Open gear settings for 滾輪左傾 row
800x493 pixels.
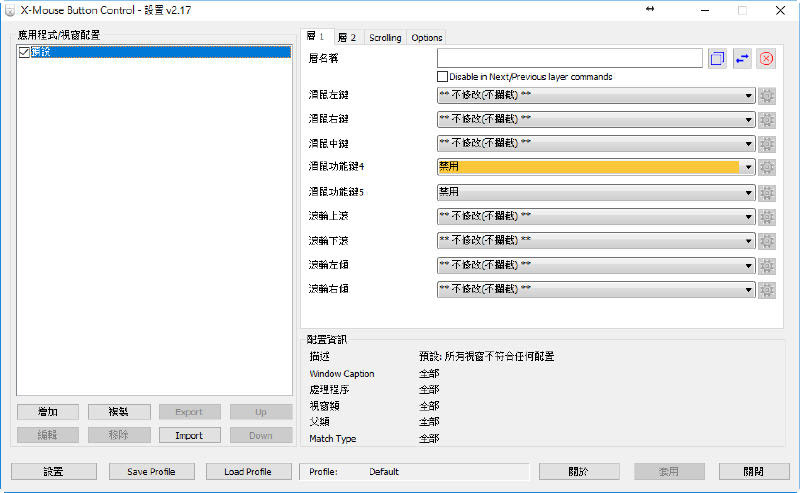point(767,265)
